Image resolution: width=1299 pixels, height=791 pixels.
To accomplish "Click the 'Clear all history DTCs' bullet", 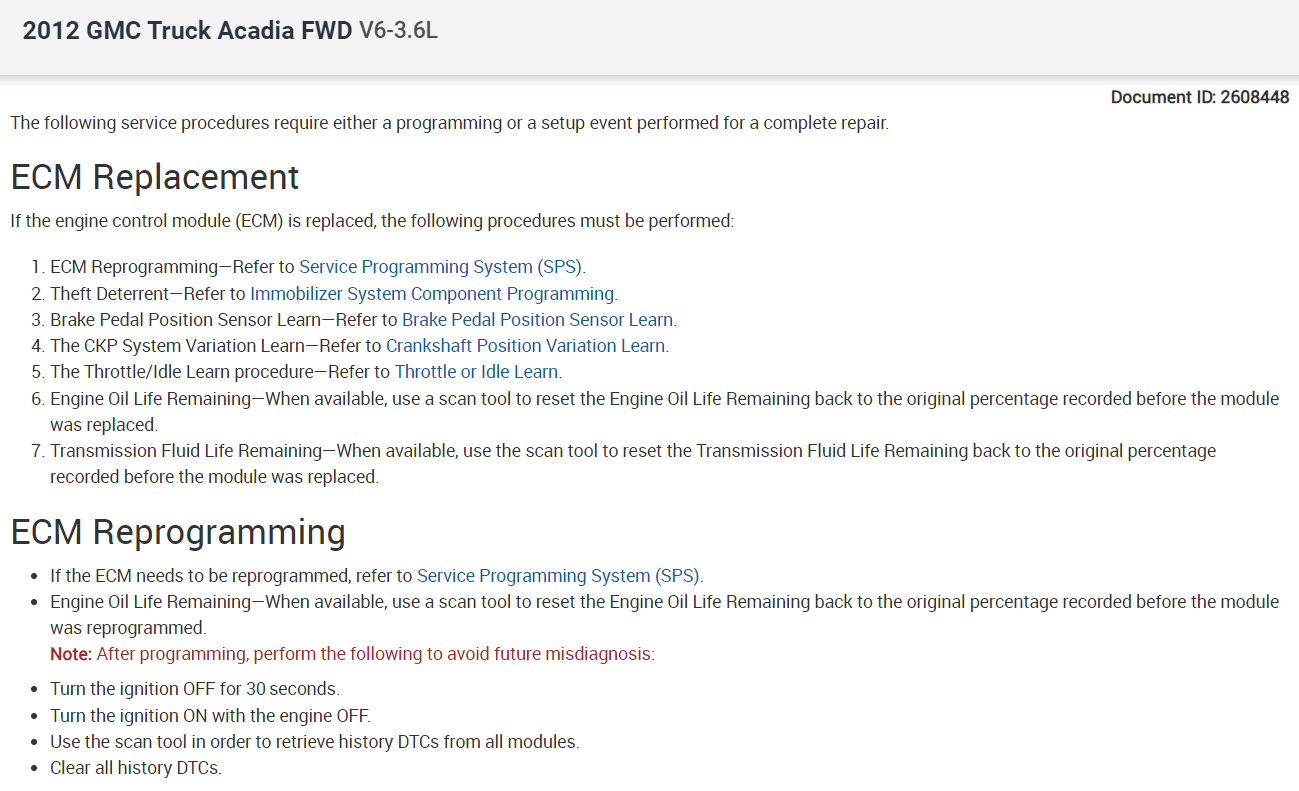I will click(136, 768).
